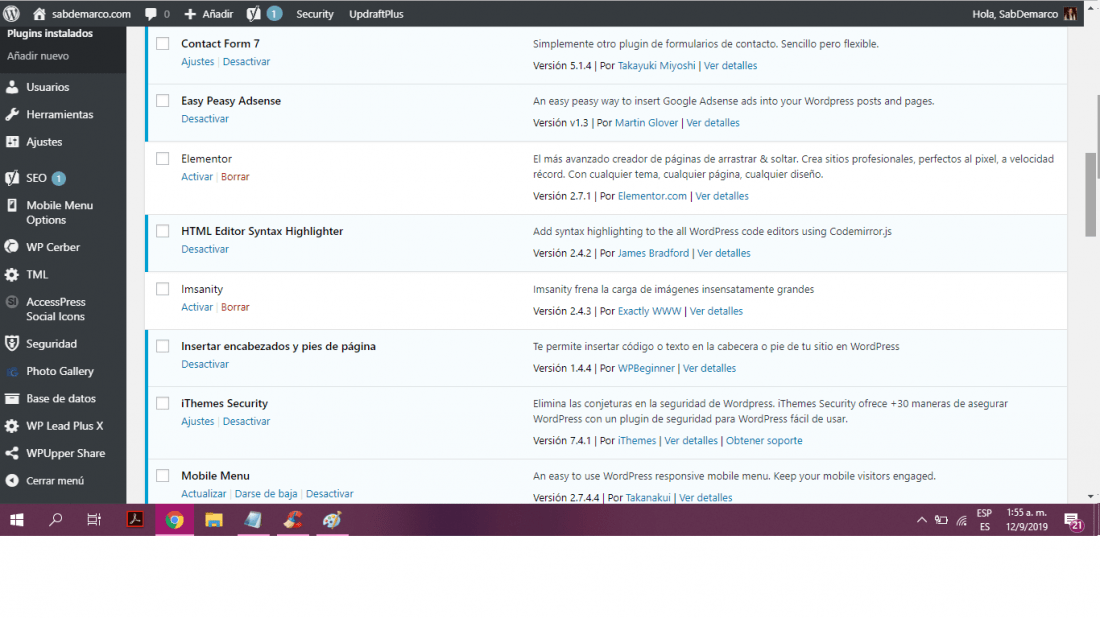Click the scrollbar down arrow

(1091, 497)
